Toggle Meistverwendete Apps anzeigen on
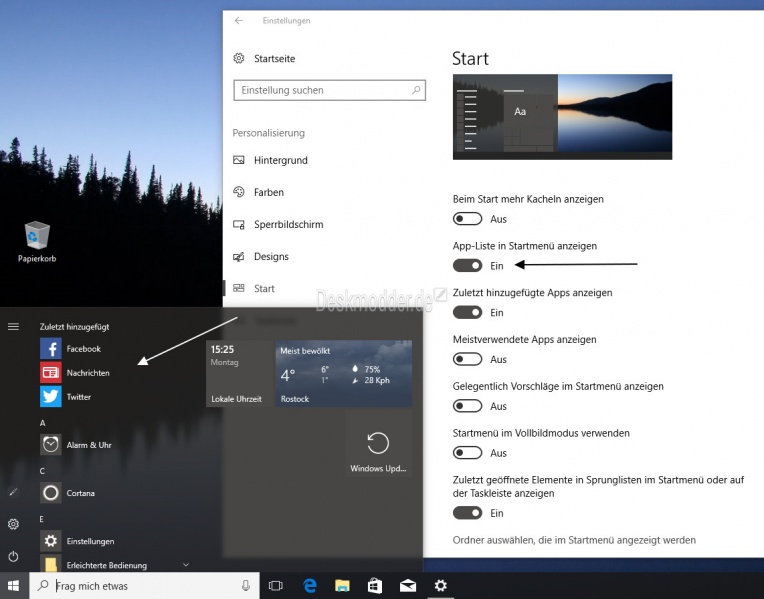The image size is (764, 599). click(x=467, y=359)
